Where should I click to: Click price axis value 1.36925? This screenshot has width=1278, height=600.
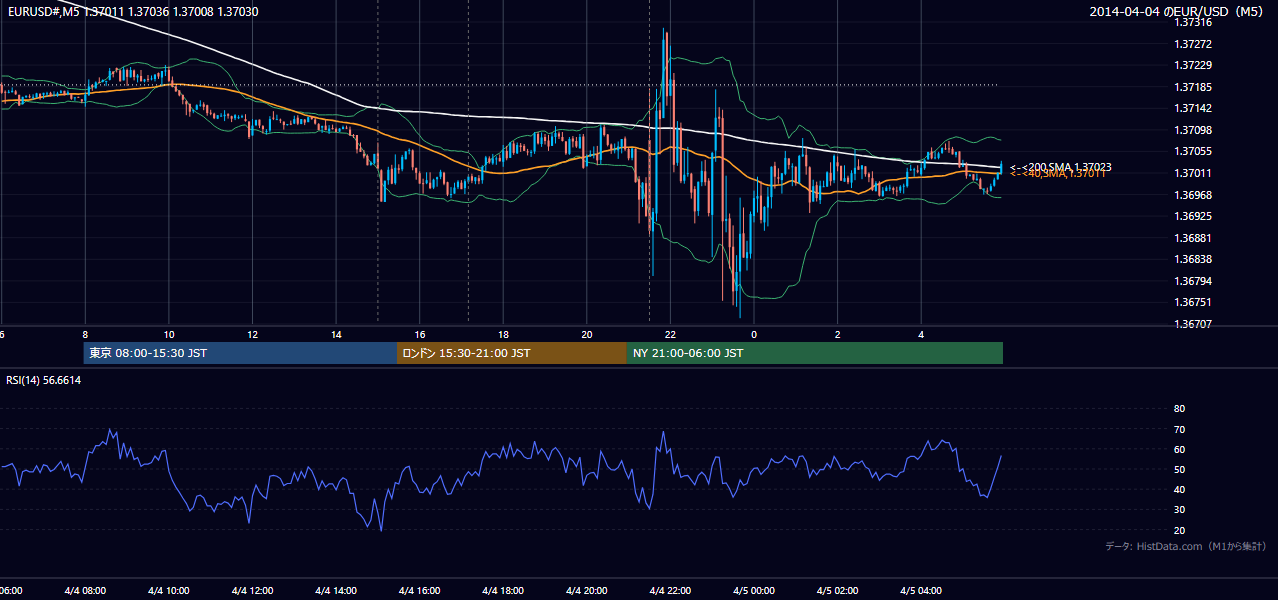[x=1194, y=216]
